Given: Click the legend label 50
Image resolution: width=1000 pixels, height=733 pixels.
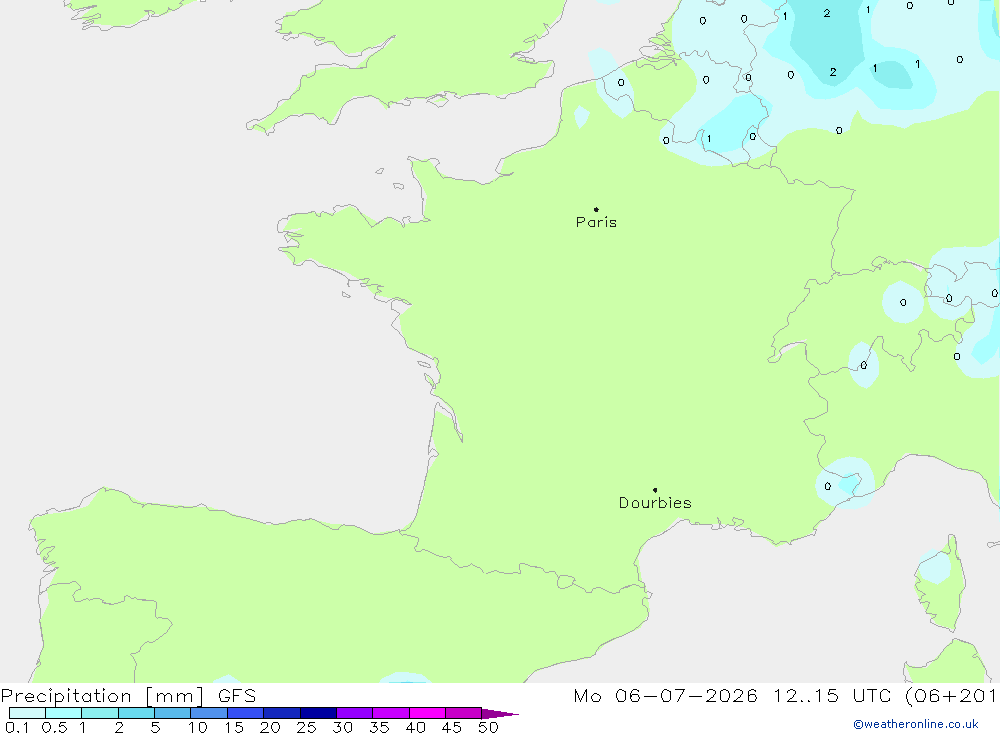Looking at the screenshot, I should tap(488, 727).
